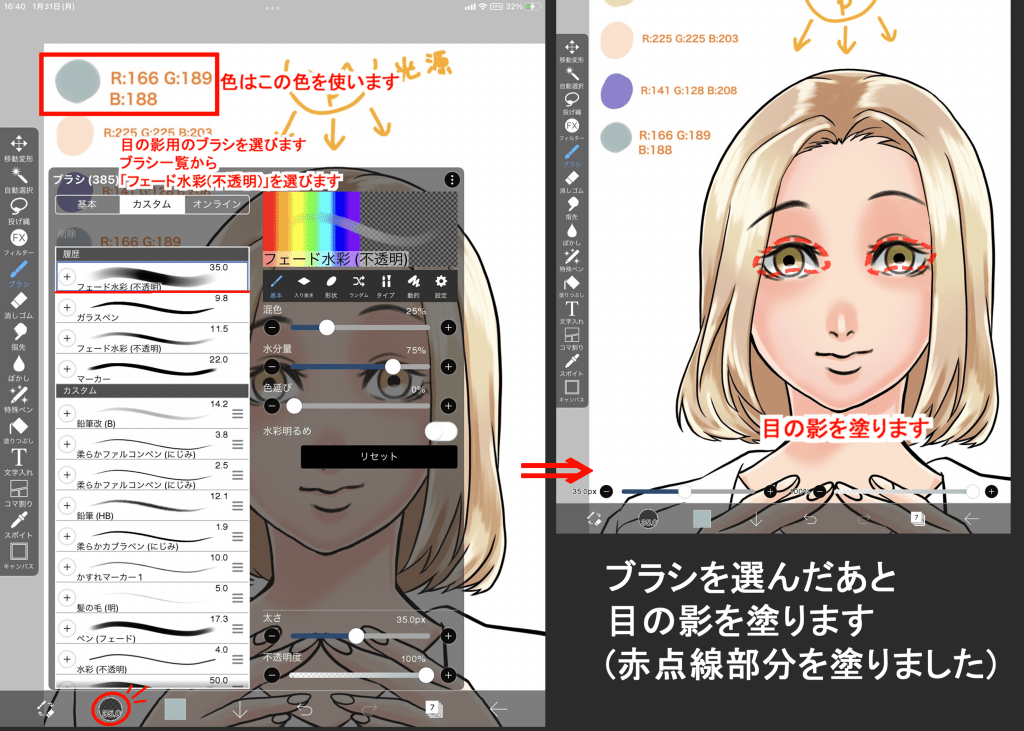Click the 削除 button above brush list

[x=66, y=233]
